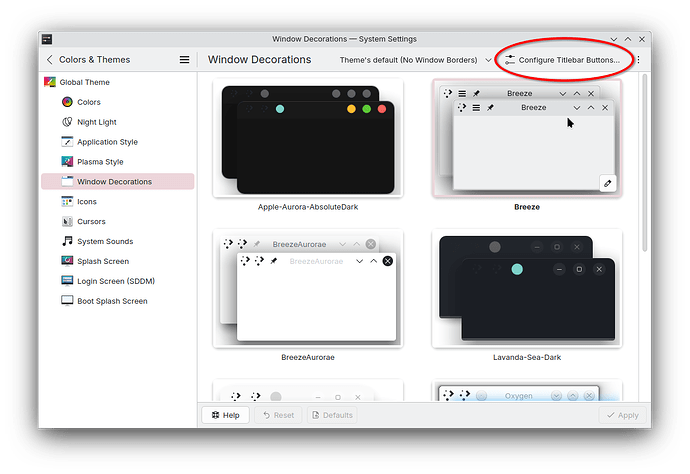Click the sliders icon on Configure Titlebar Buttons
The height and width of the screenshot is (474, 690).
click(510, 60)
